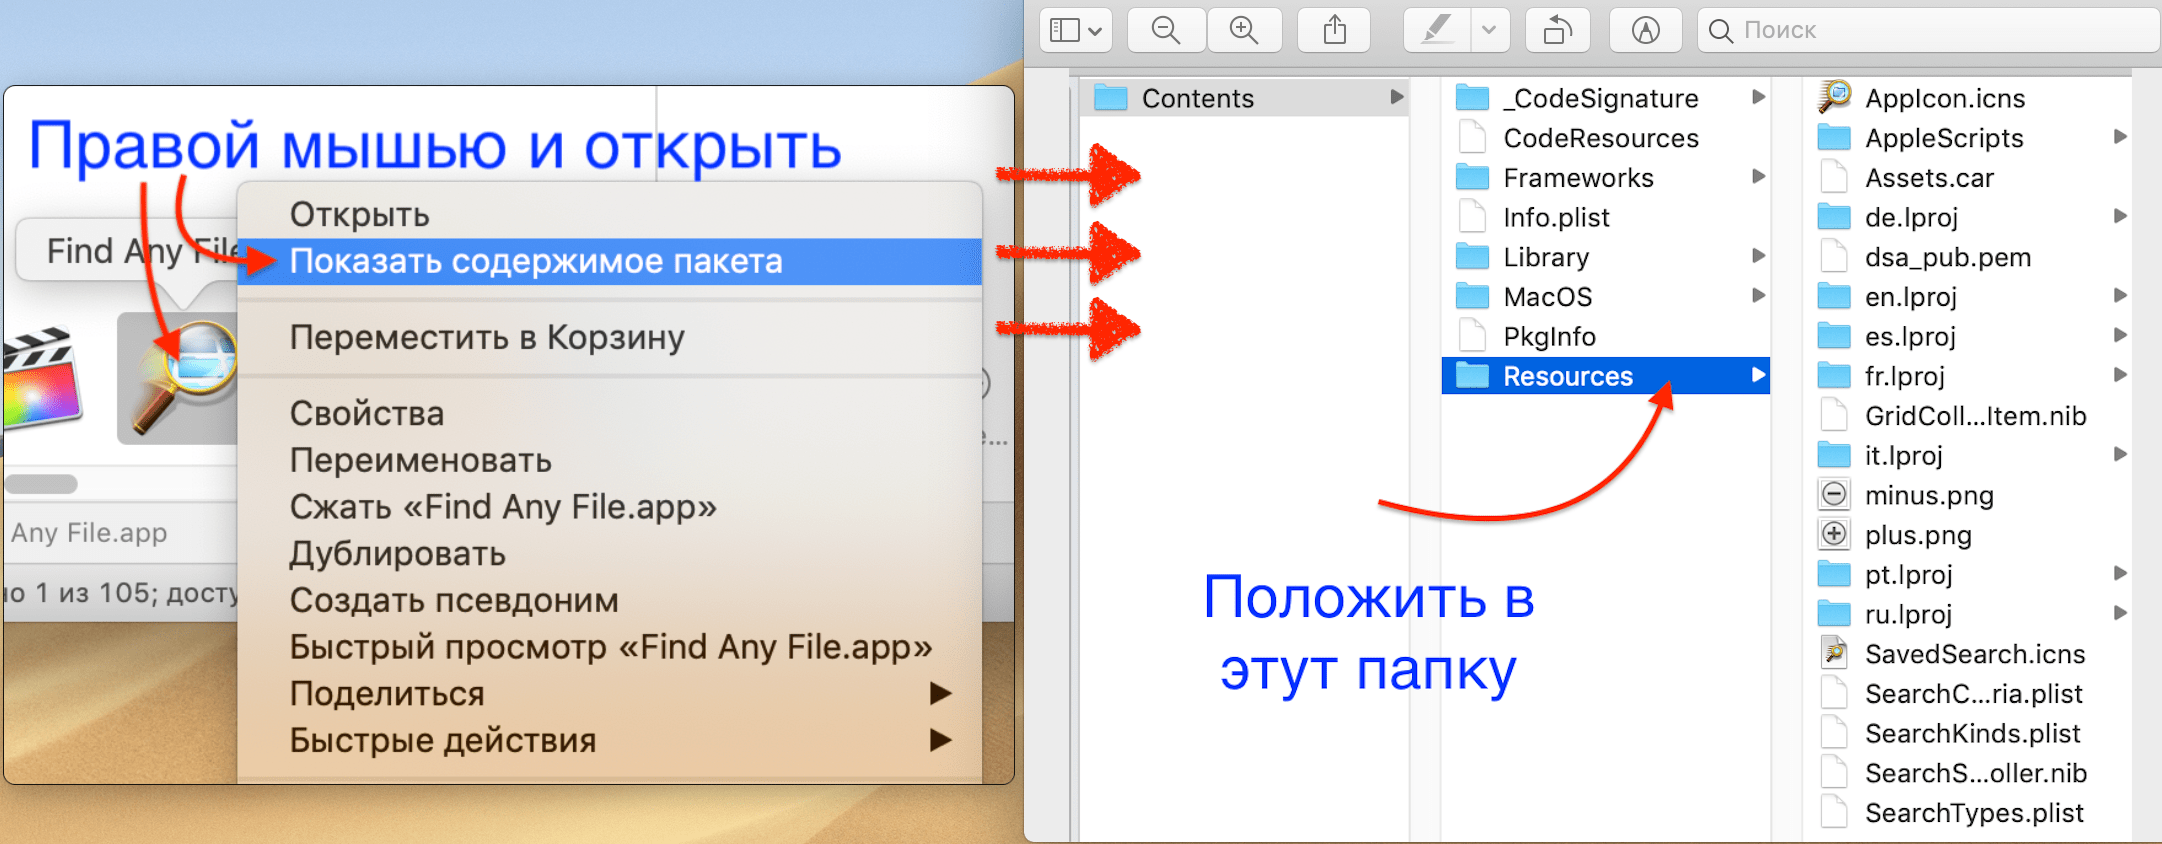Rotate using the rotate toolbar icon
Image resolution: width=2162 pixels, height=844 pixels.
tap(1557, 30)
